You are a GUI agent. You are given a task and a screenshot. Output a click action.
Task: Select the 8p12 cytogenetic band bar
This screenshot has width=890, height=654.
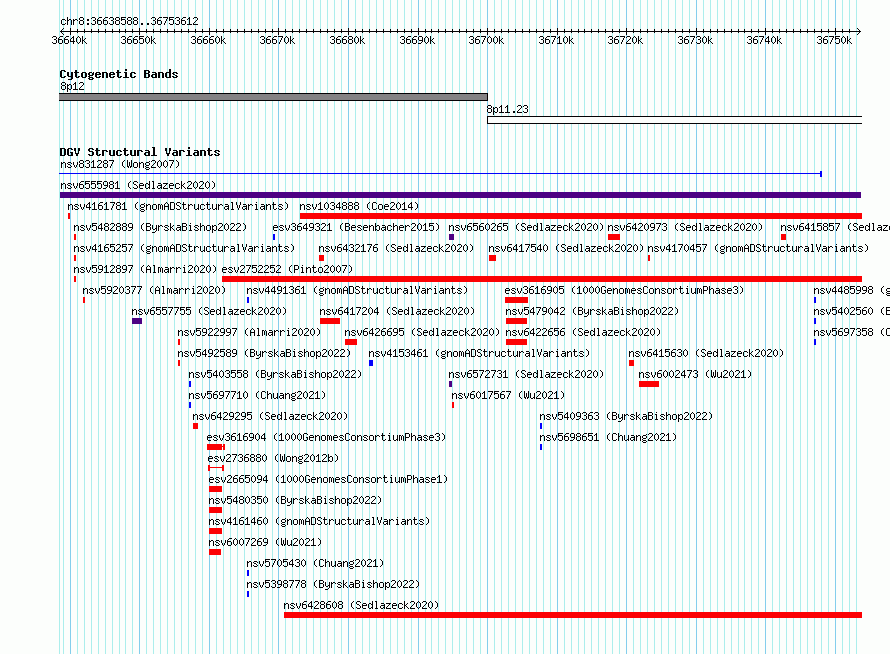click(273, 97)
